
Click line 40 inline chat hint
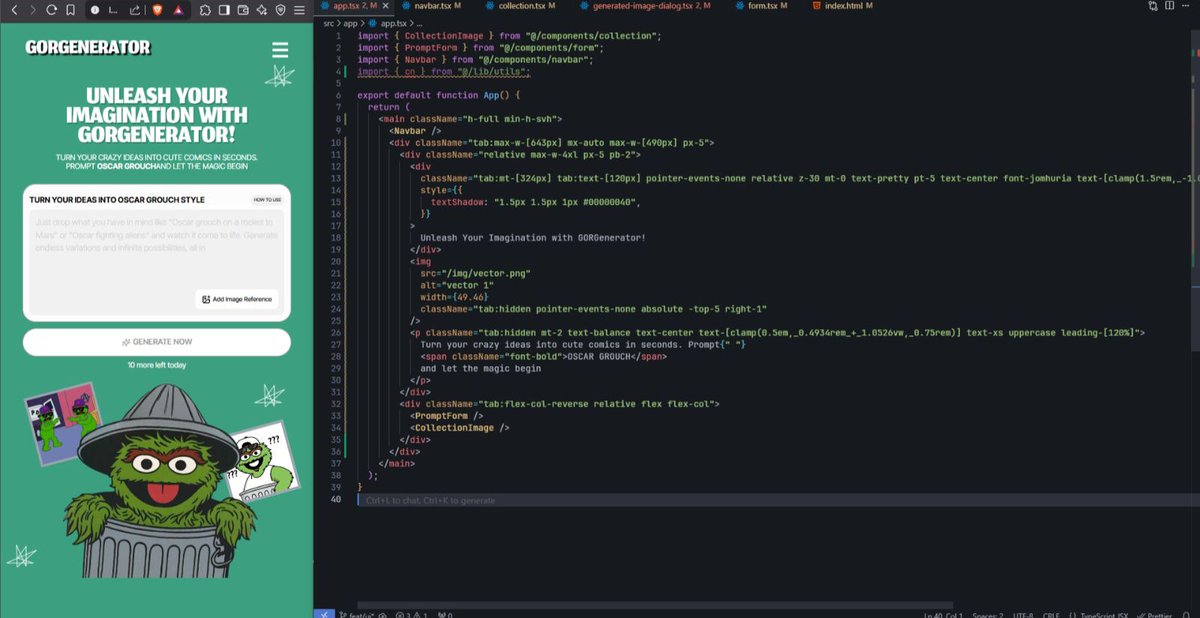(x=430, y=500)
